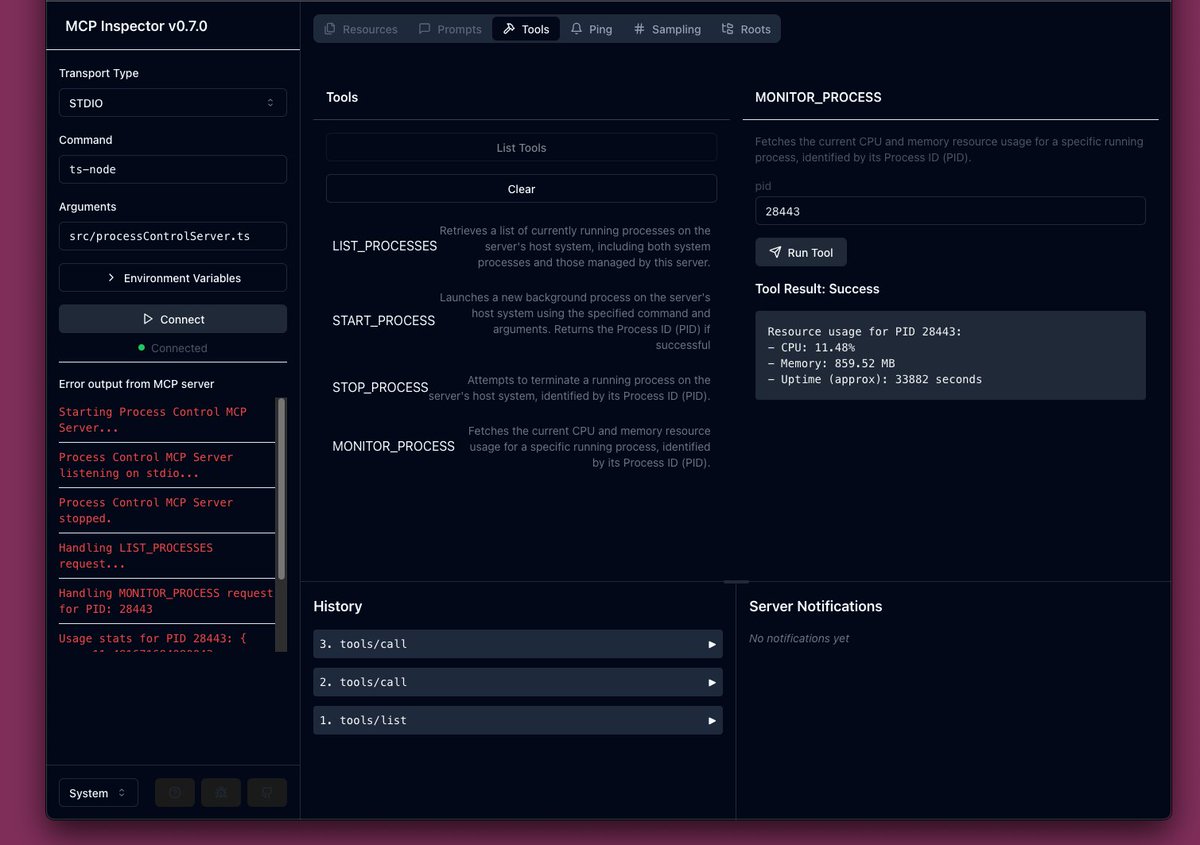The width and height of the screenshot is (1200, 845).
Task: Click the List Tools button
Action: pos(521,147)
